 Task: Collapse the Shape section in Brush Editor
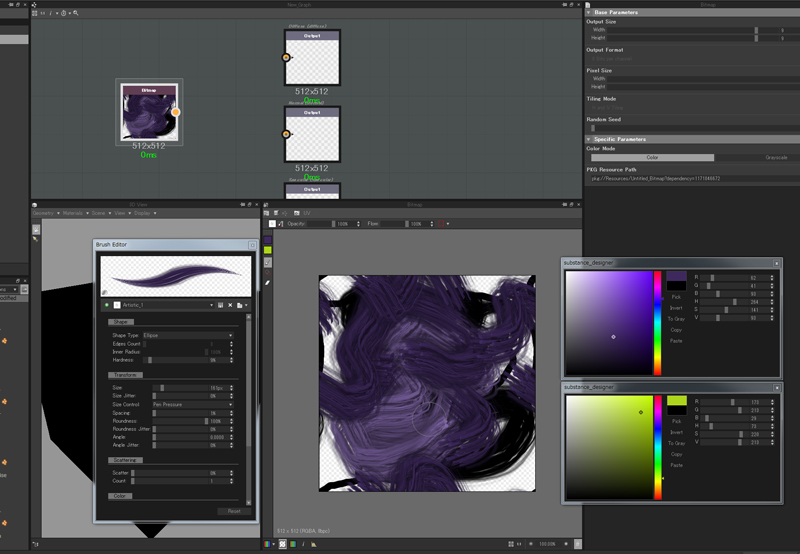(x=121, y=322)
